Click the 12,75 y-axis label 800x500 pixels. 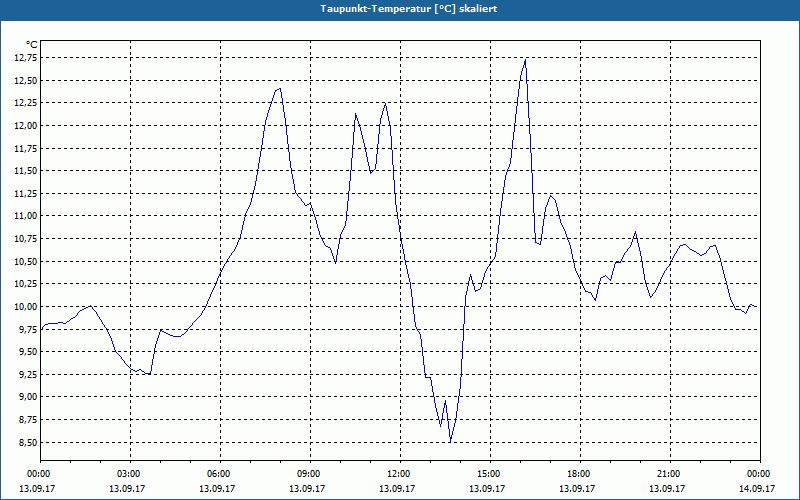tap(26, 58)
